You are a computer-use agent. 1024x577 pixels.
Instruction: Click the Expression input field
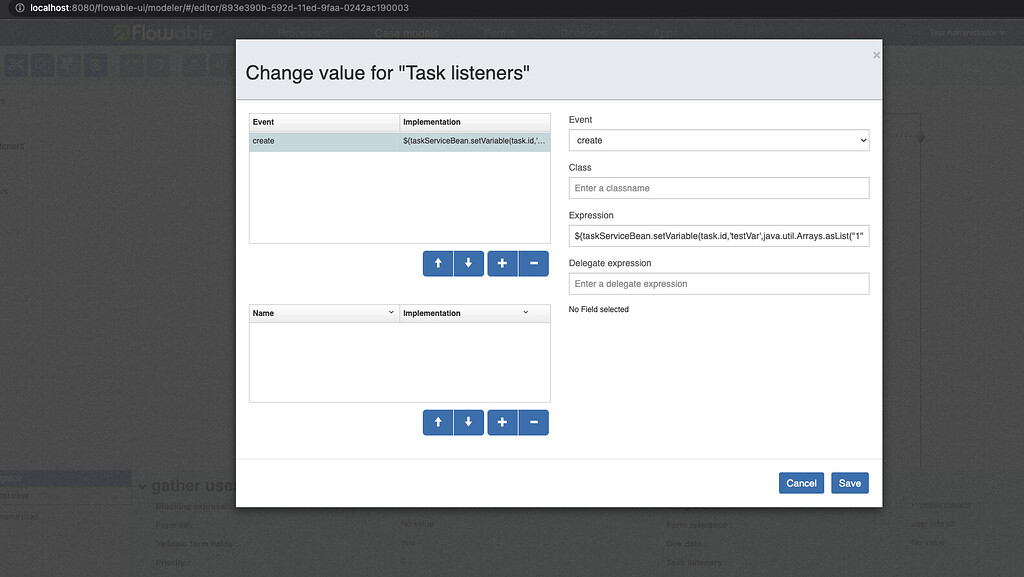click(x=718, y=235)
